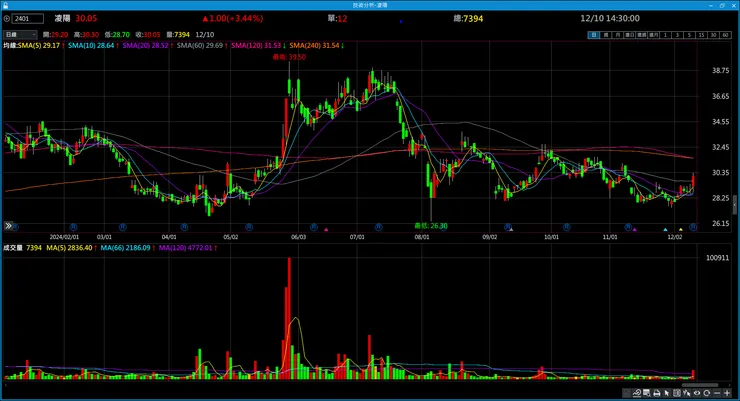
Task: Click the yellow triangle marker after 12/02
Action: coord(680,230)
